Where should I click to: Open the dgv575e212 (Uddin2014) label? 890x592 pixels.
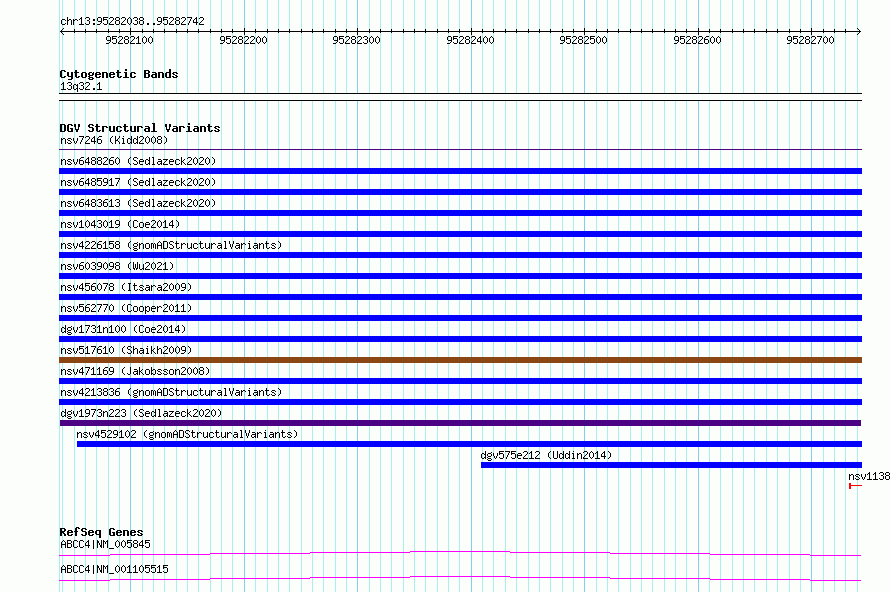coord(546,455)
